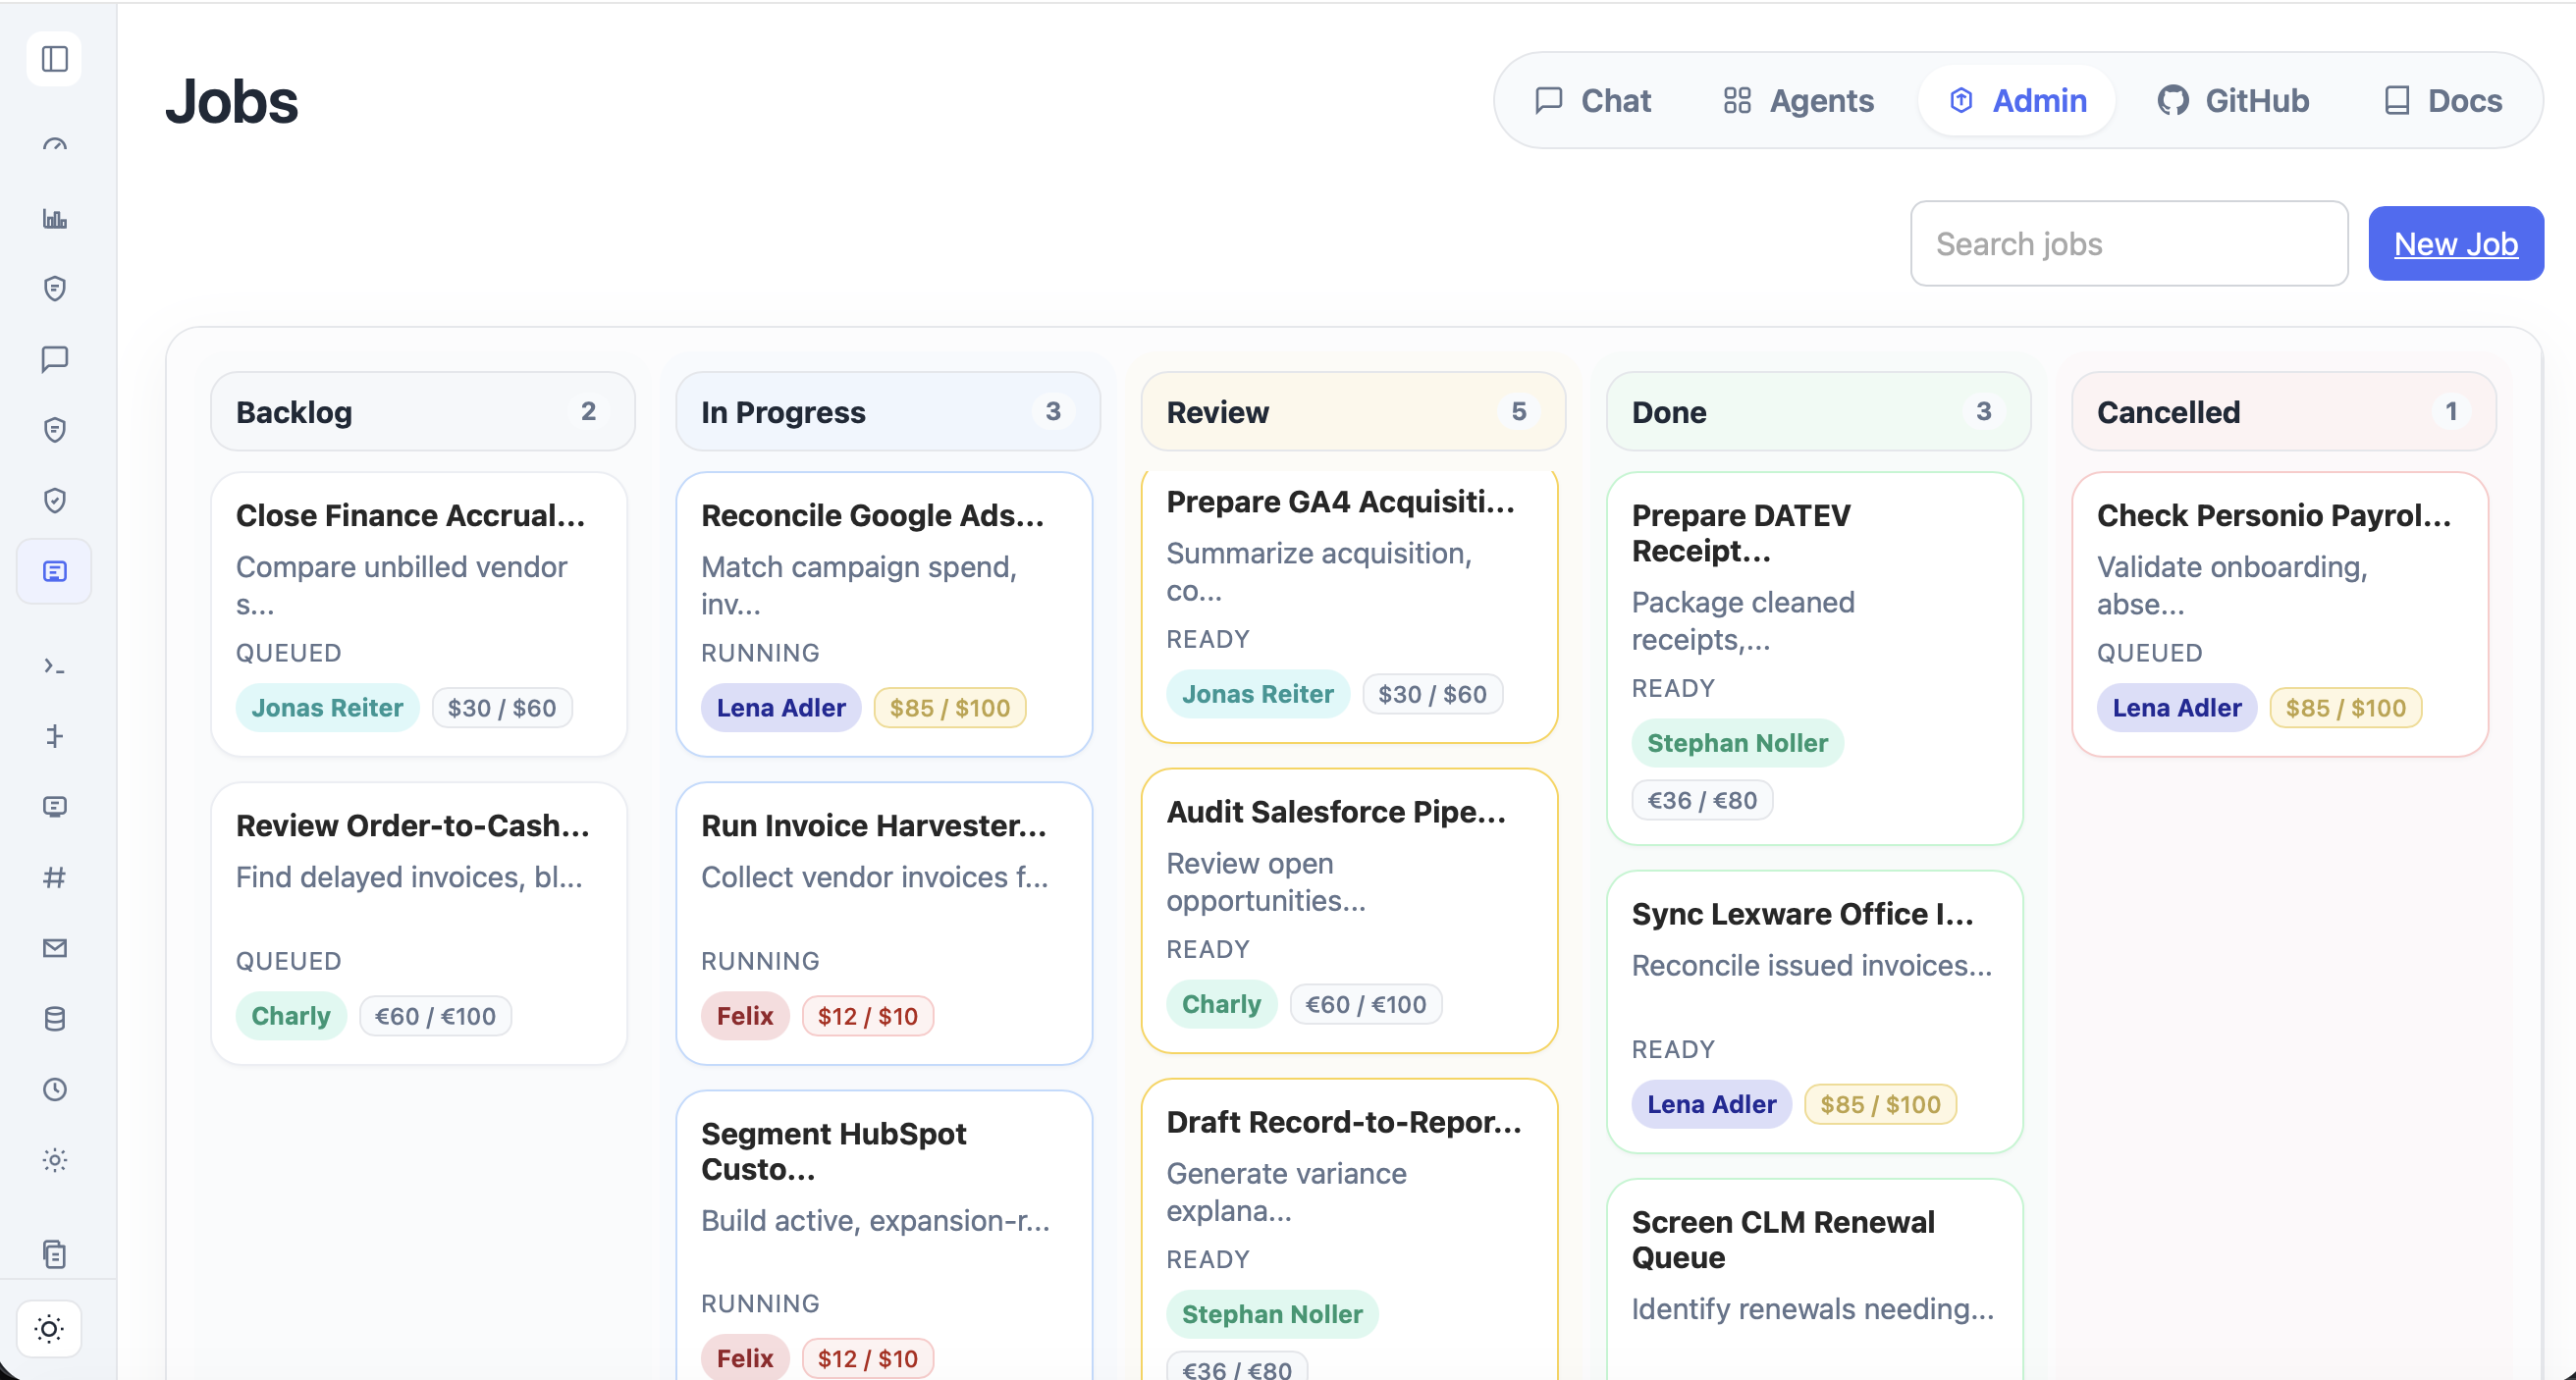
Task: Click 'Match campaign spend, inv...' description text
Action: click(x=859, y=585)
